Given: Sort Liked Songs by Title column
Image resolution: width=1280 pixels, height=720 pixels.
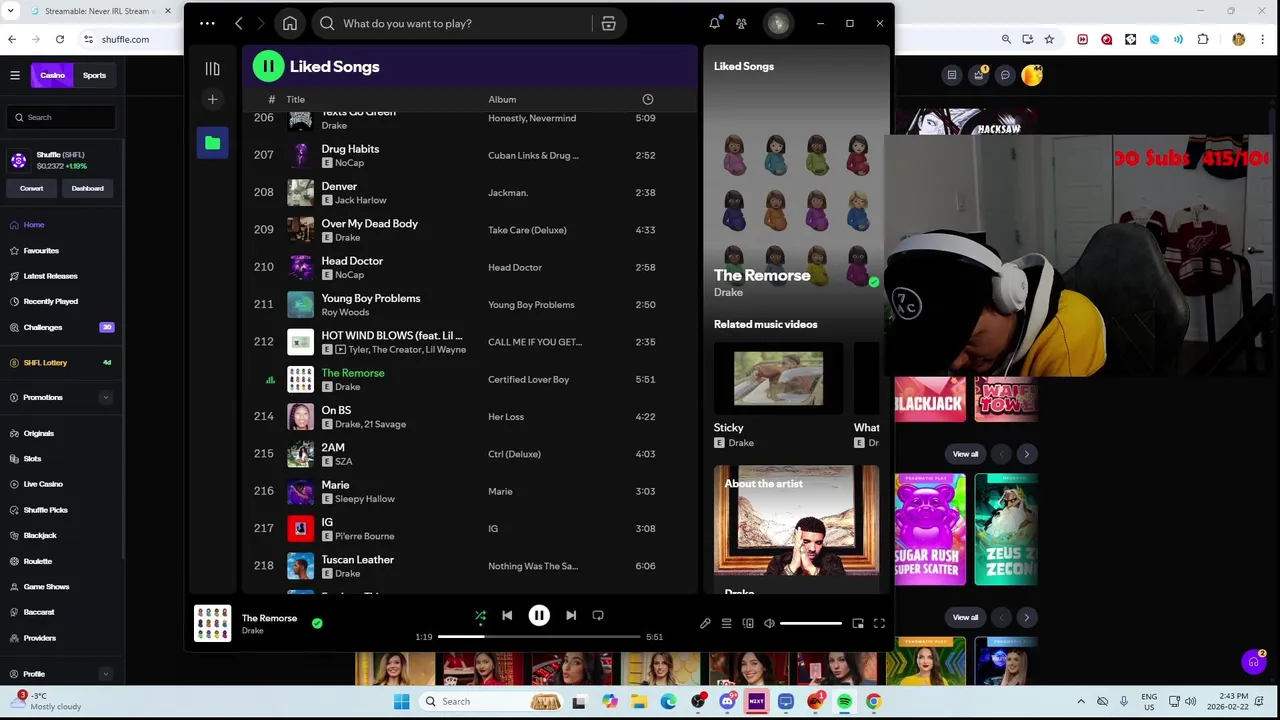Looking at the screenshot, I should click(295, 99).
